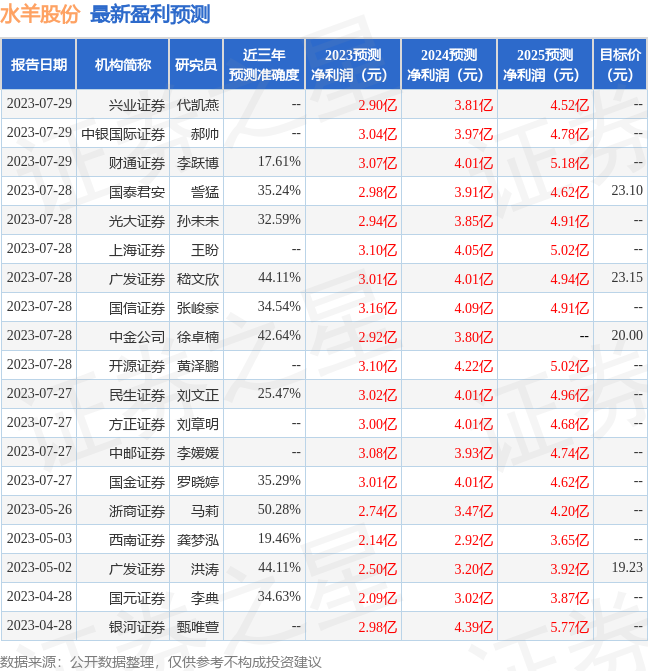Image resolution: width=648 pixels, height=671 pixels.
Task: Click analyst name 洪涛
Action: click(205, 569)
